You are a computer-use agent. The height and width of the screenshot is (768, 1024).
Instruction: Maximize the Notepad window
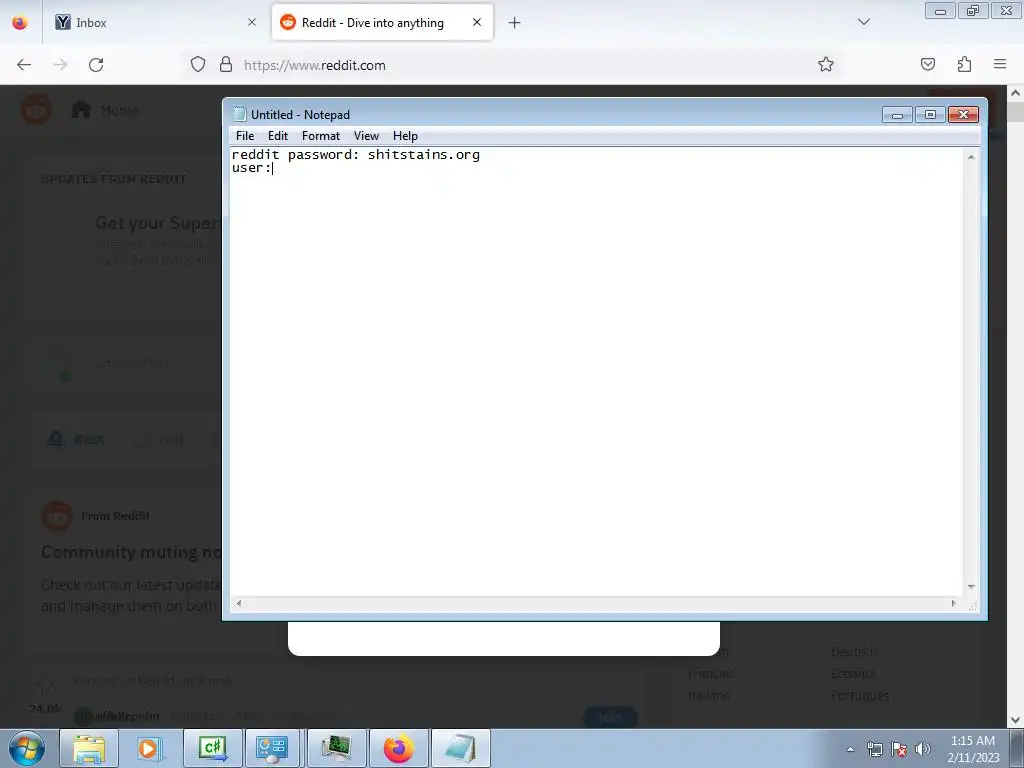930,115
